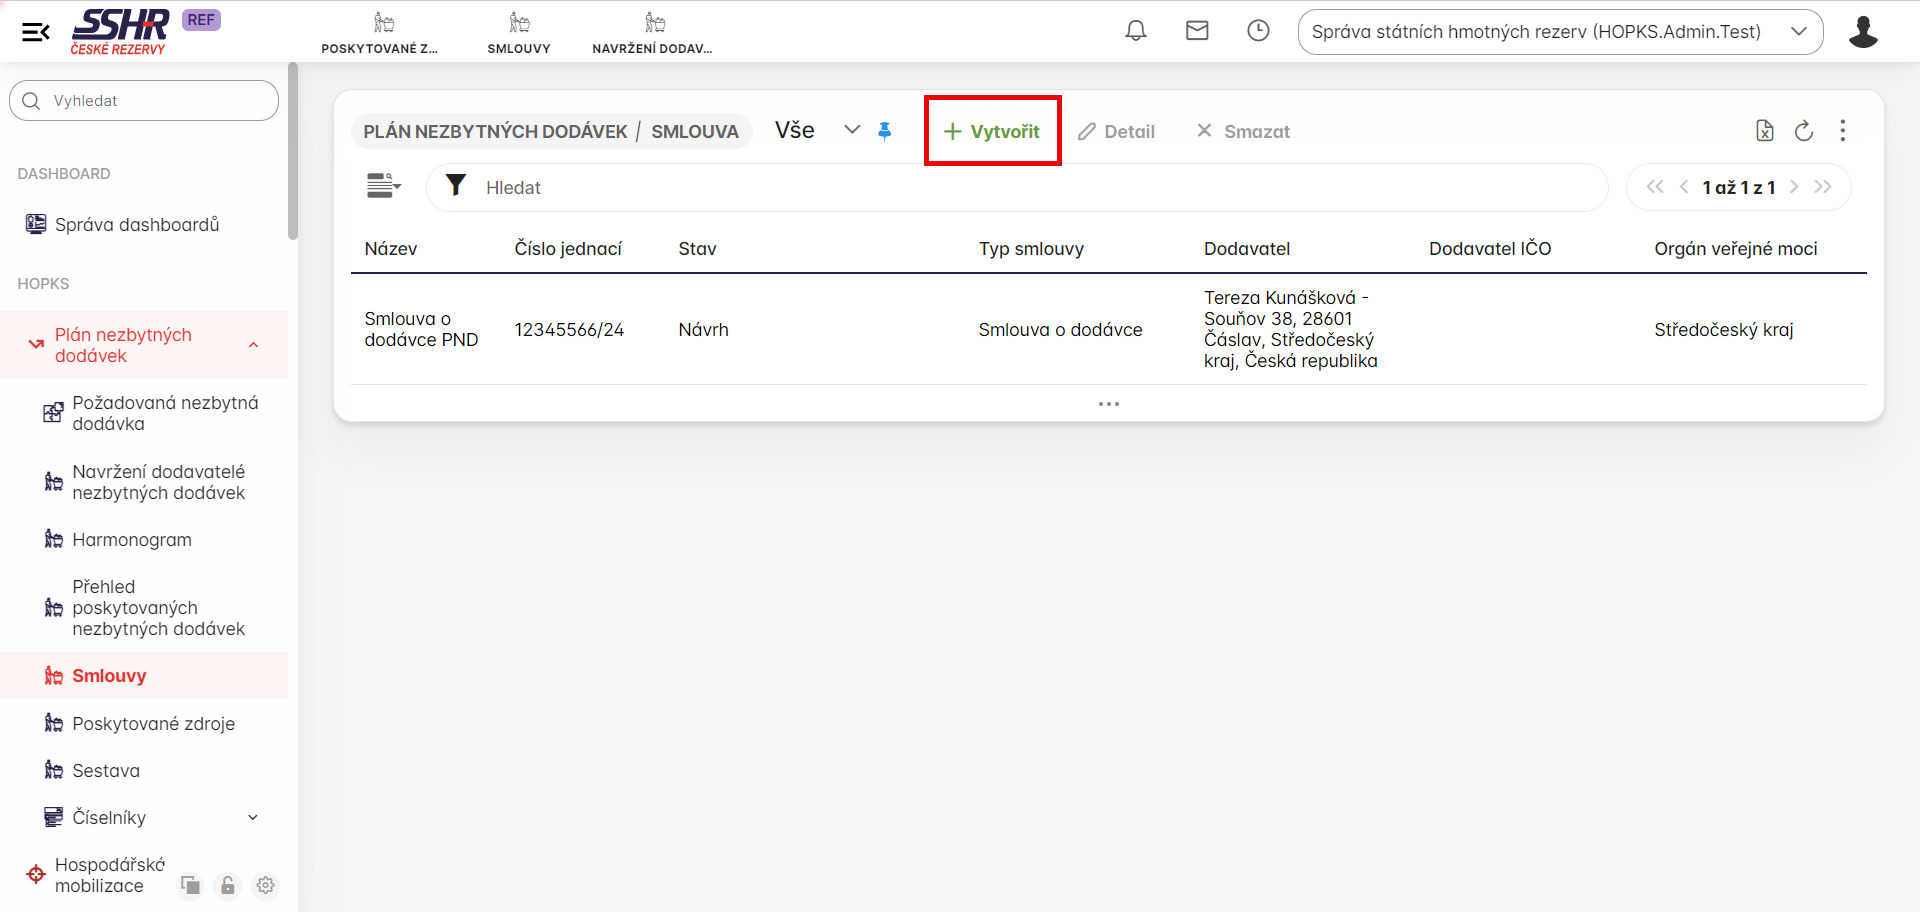Open the three-dot more options menu
This screenshot has width=1920, height=912.
[1842, 131]
